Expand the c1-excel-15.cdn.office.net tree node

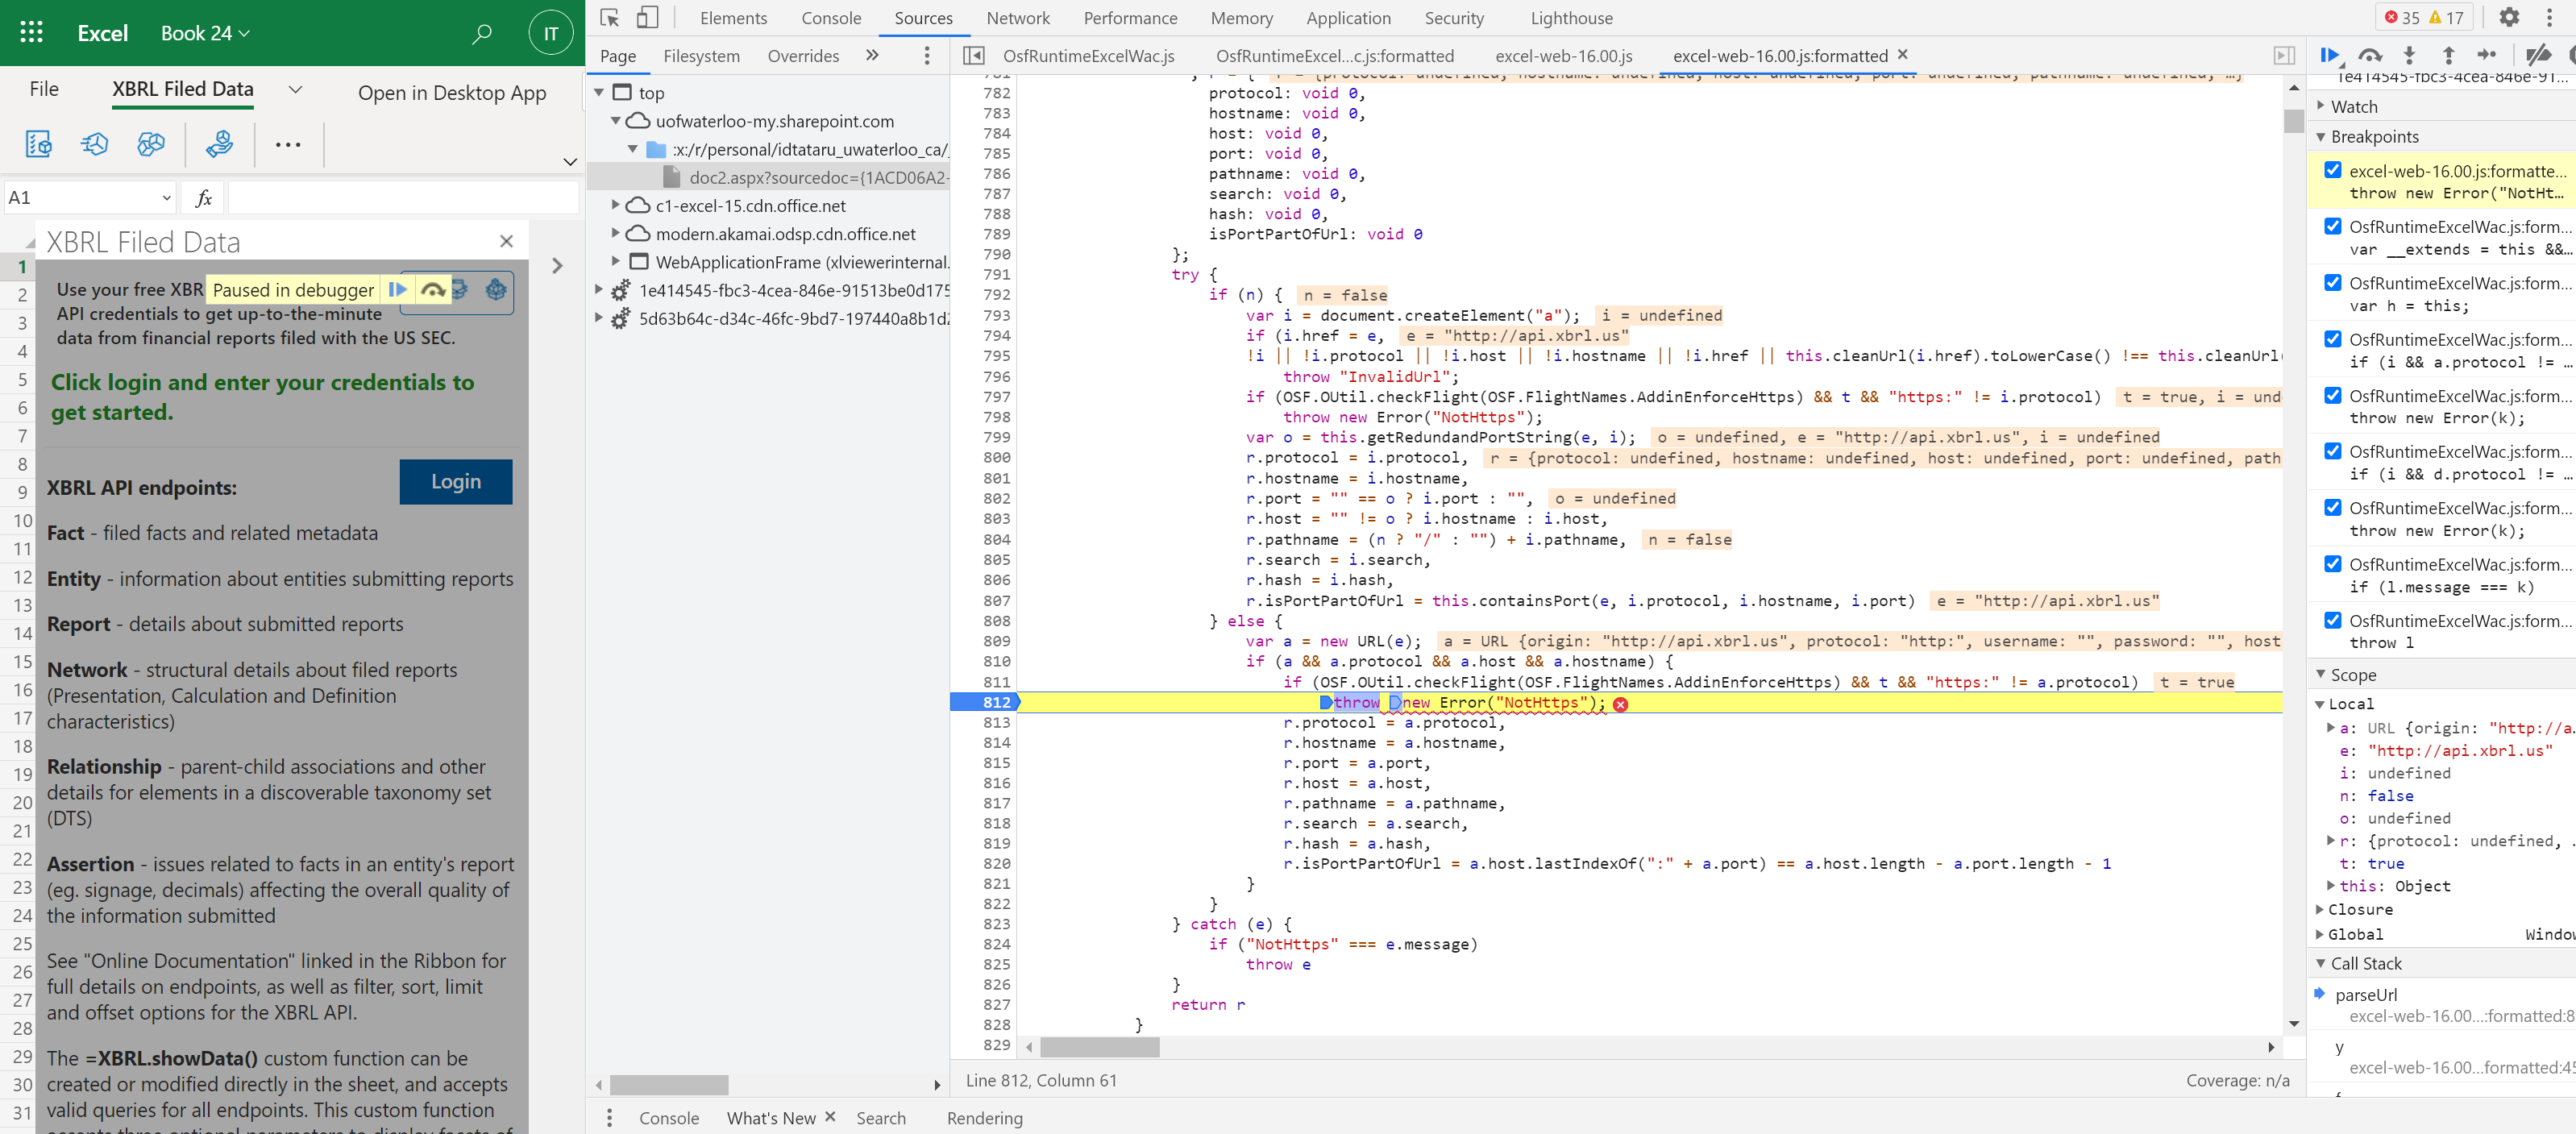(x=616, y=206)
